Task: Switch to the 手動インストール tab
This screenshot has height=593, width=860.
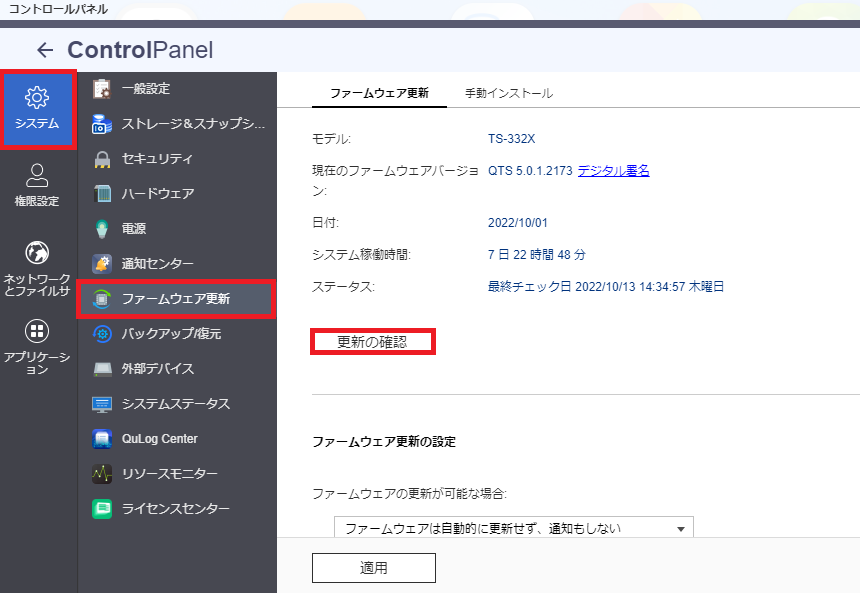Action: [x=508, y=93]
